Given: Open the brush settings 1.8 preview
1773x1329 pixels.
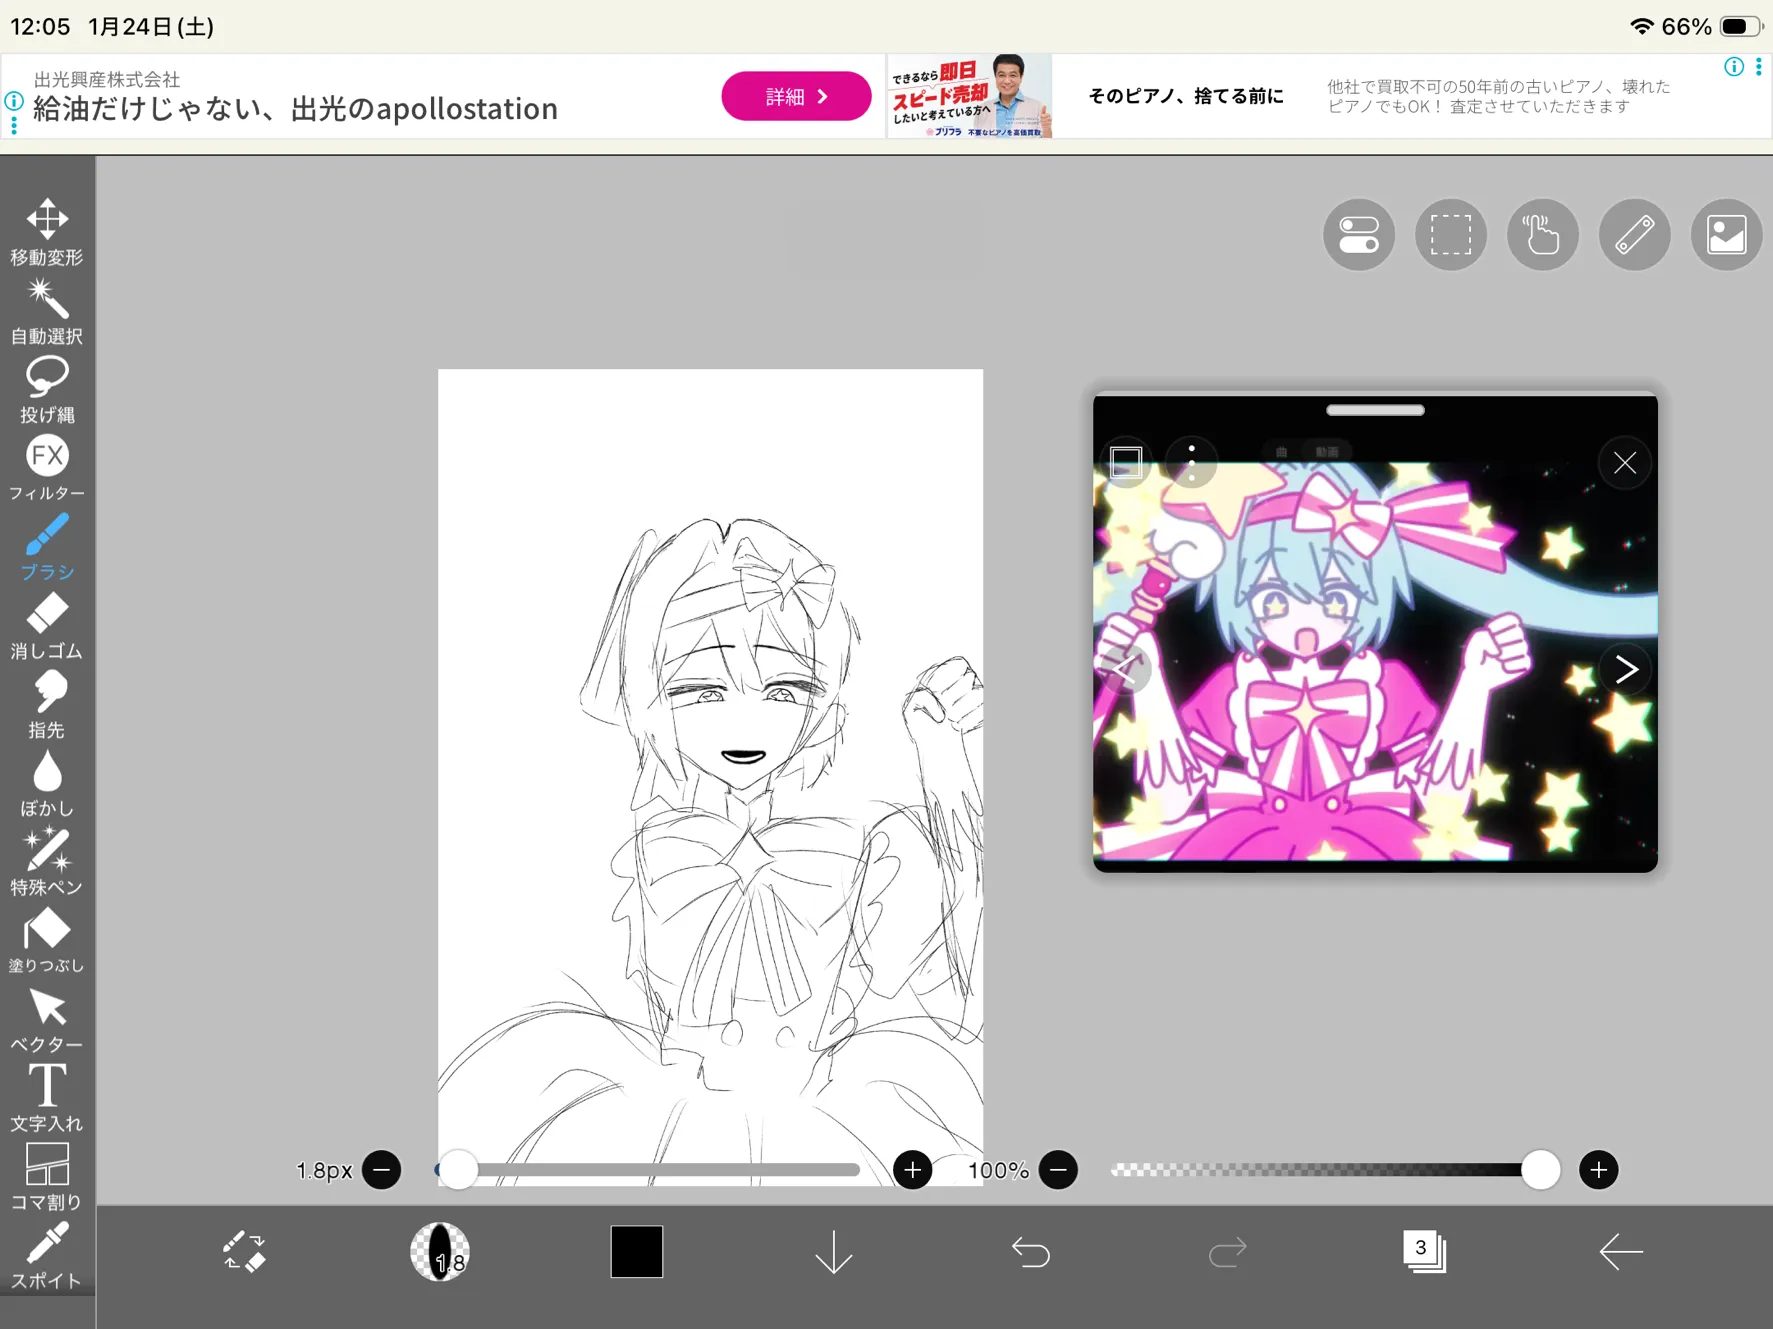Looking at the screenshot, I should click(x=440, y=1252).
